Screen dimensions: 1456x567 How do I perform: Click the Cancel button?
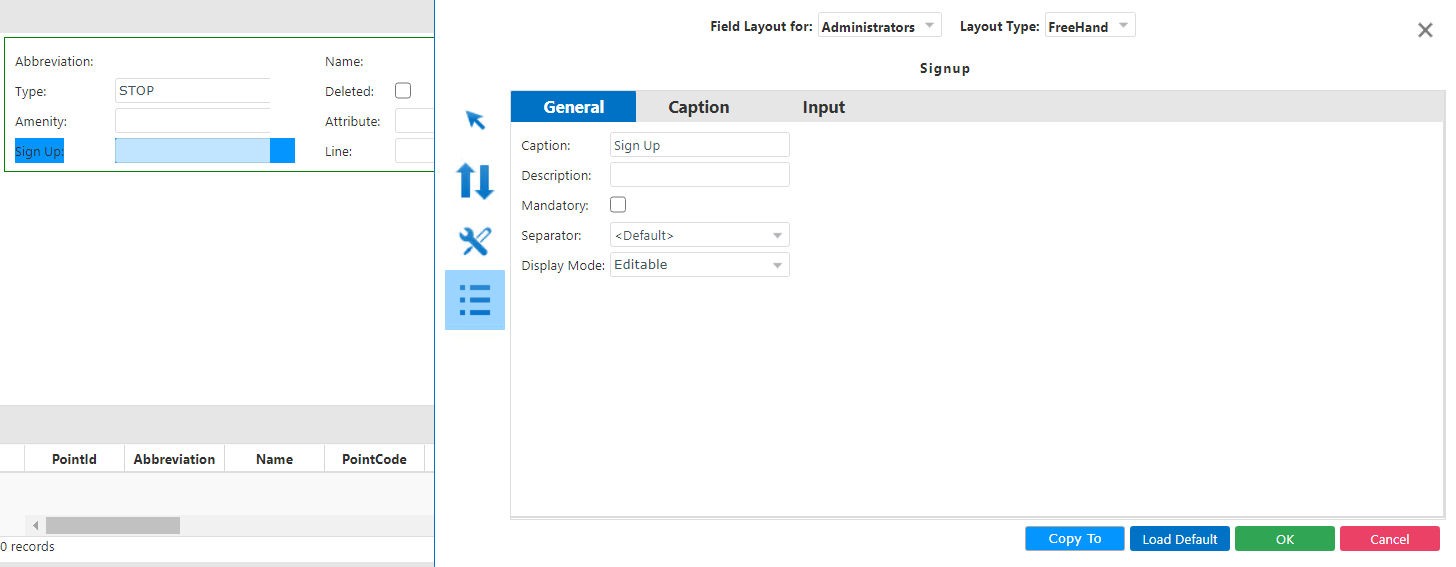(x=1390, y=539)
